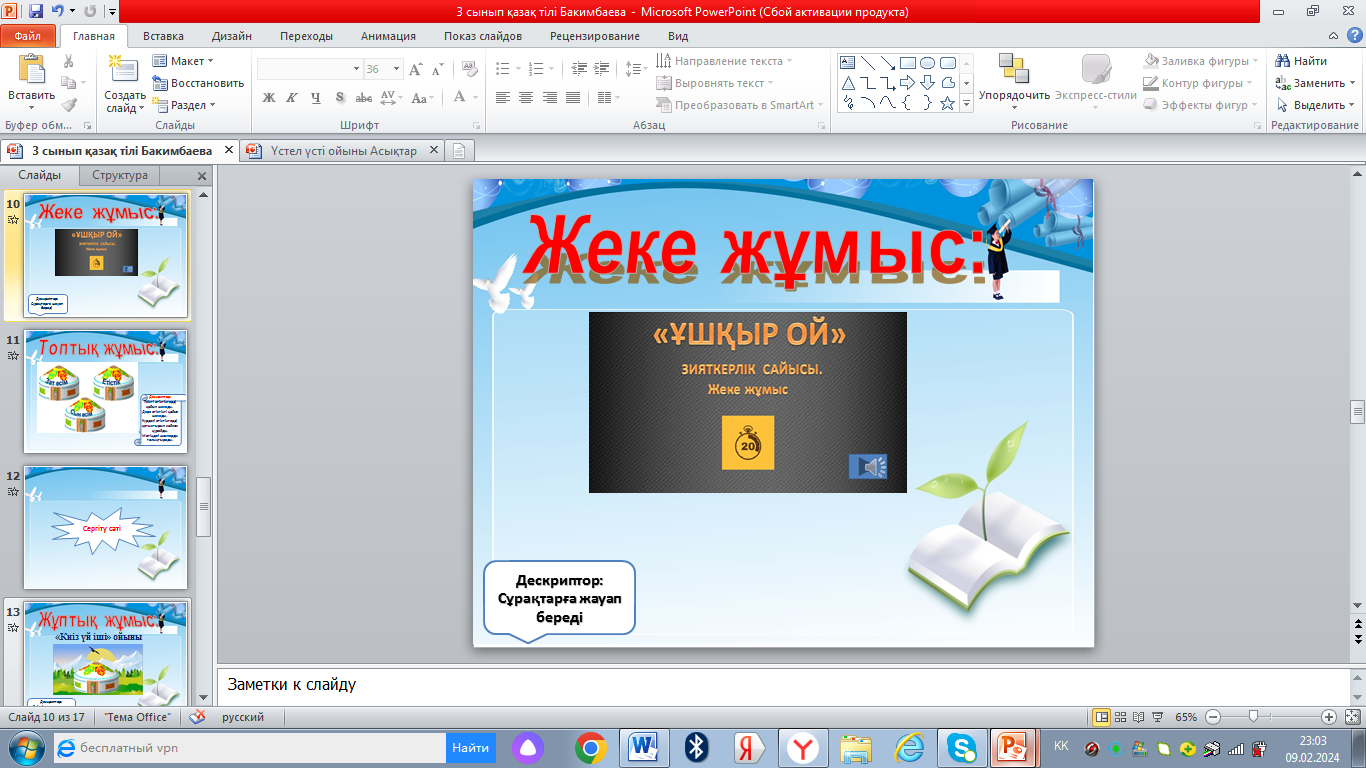Image resolution: width=1366 pixels, height=768 pixels.
Task: Select the star shape in shapes gallery
Action: coord(947,103)
